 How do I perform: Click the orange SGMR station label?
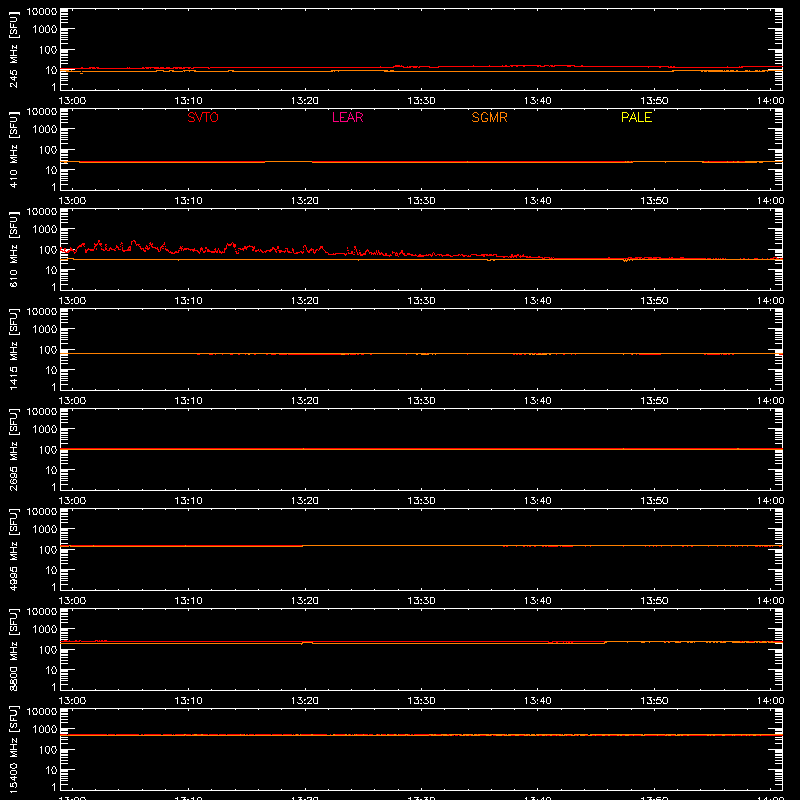pos(489,117)
